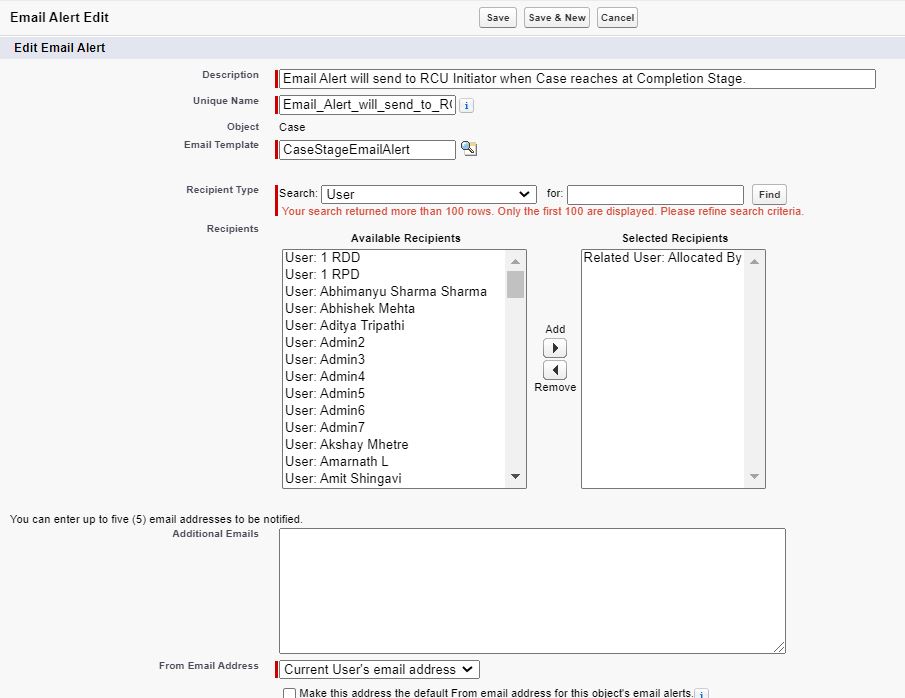Click the Add arrow to add recipient
905x698 pixels.
pos(554,348)
